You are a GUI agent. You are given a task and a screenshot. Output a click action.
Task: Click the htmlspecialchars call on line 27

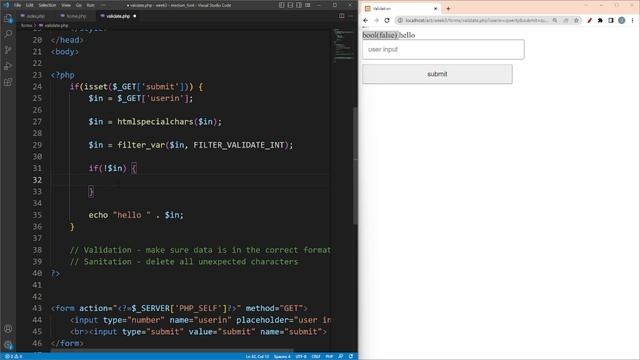point(155,122)
